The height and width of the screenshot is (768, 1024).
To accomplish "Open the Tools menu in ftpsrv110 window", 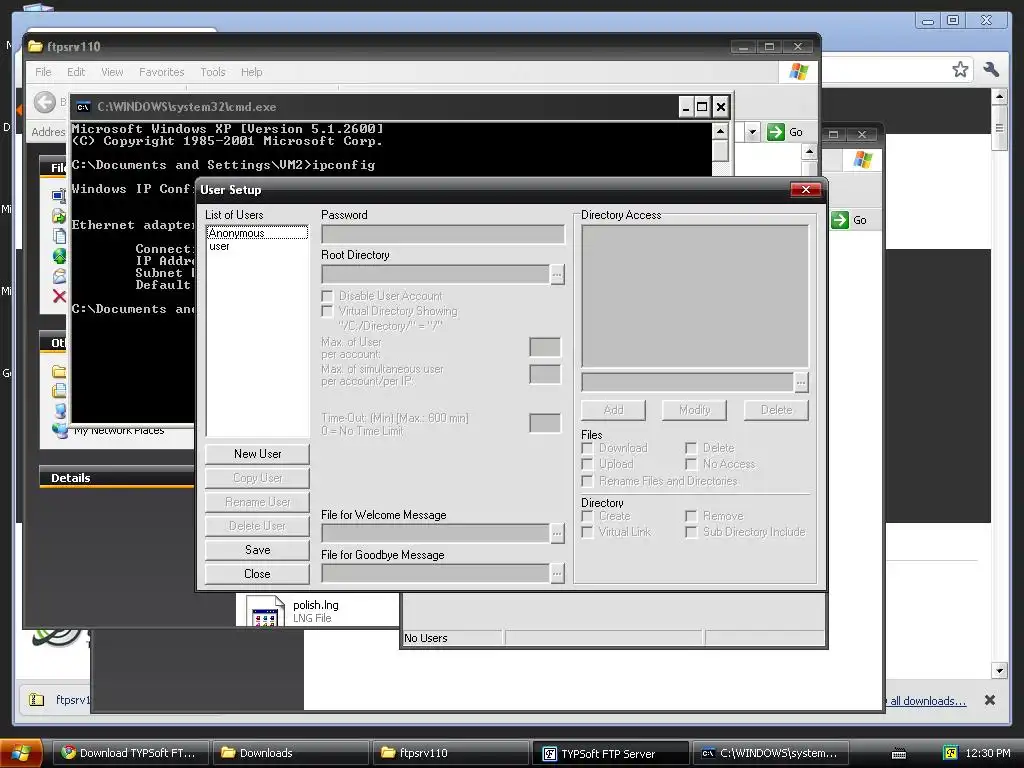I will point(212,72).
